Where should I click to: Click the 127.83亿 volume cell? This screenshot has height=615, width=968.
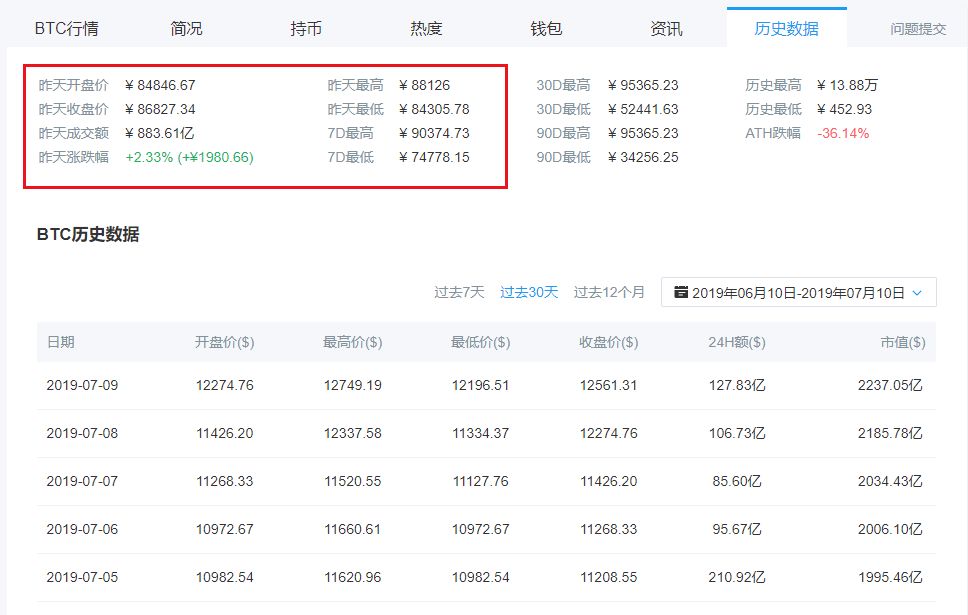[x=736, y=385]
